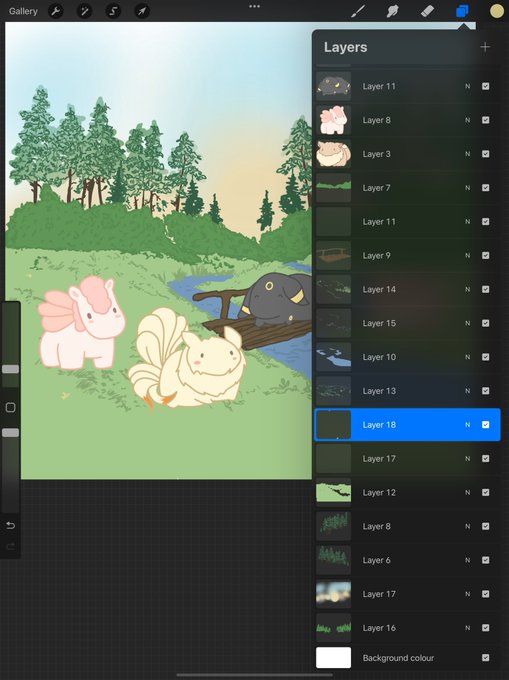Select the row named Layer 7
The width and height of the screenshot is (509, 680).
[407, 188]
